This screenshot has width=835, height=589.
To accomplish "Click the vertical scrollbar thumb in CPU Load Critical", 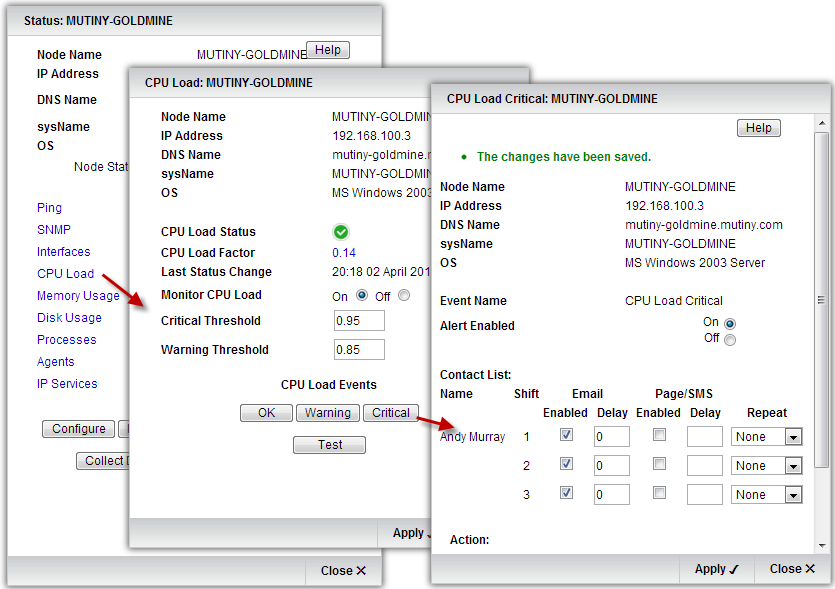I will (822, 300).
